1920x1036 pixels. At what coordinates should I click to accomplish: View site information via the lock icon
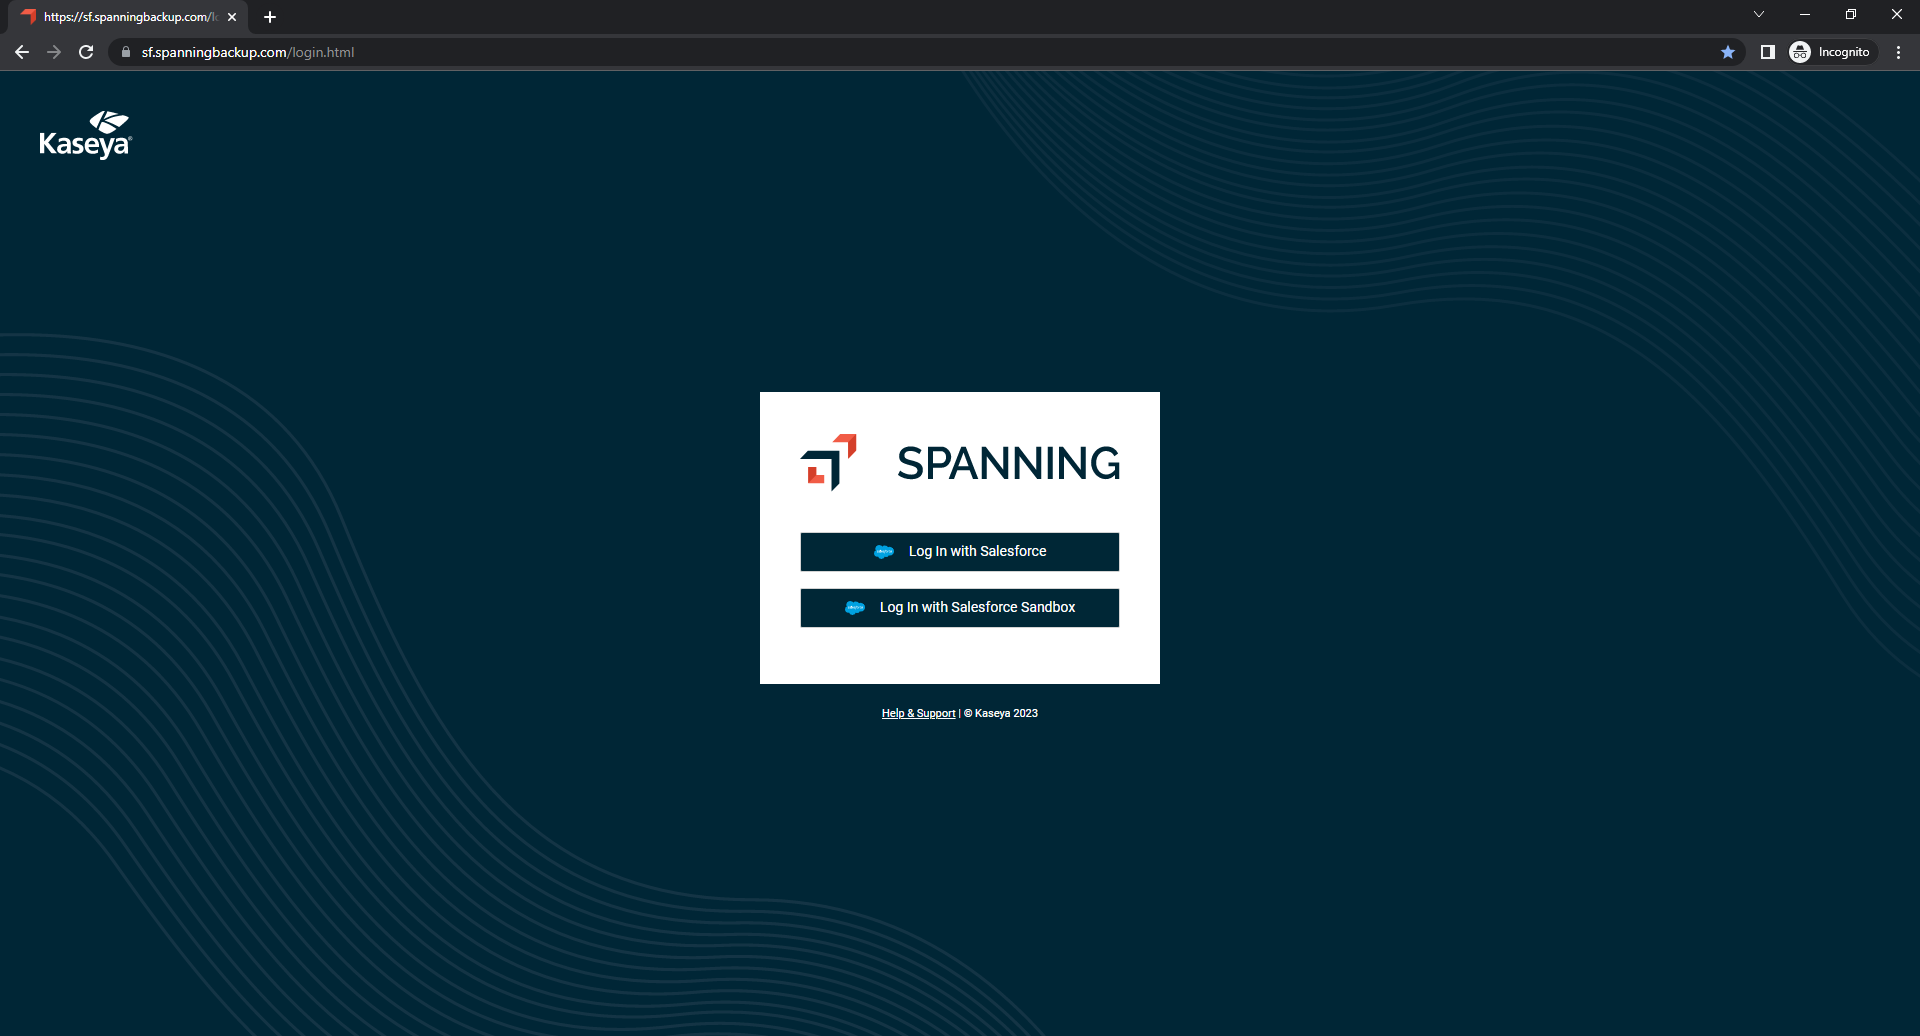click(x=125, y=52)
